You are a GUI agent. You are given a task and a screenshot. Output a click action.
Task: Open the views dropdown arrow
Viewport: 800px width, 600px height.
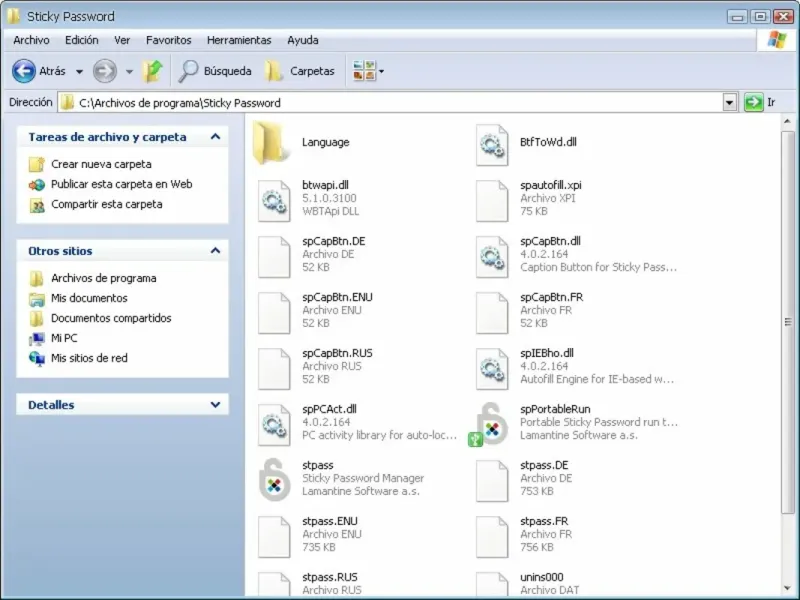[381, 71]
